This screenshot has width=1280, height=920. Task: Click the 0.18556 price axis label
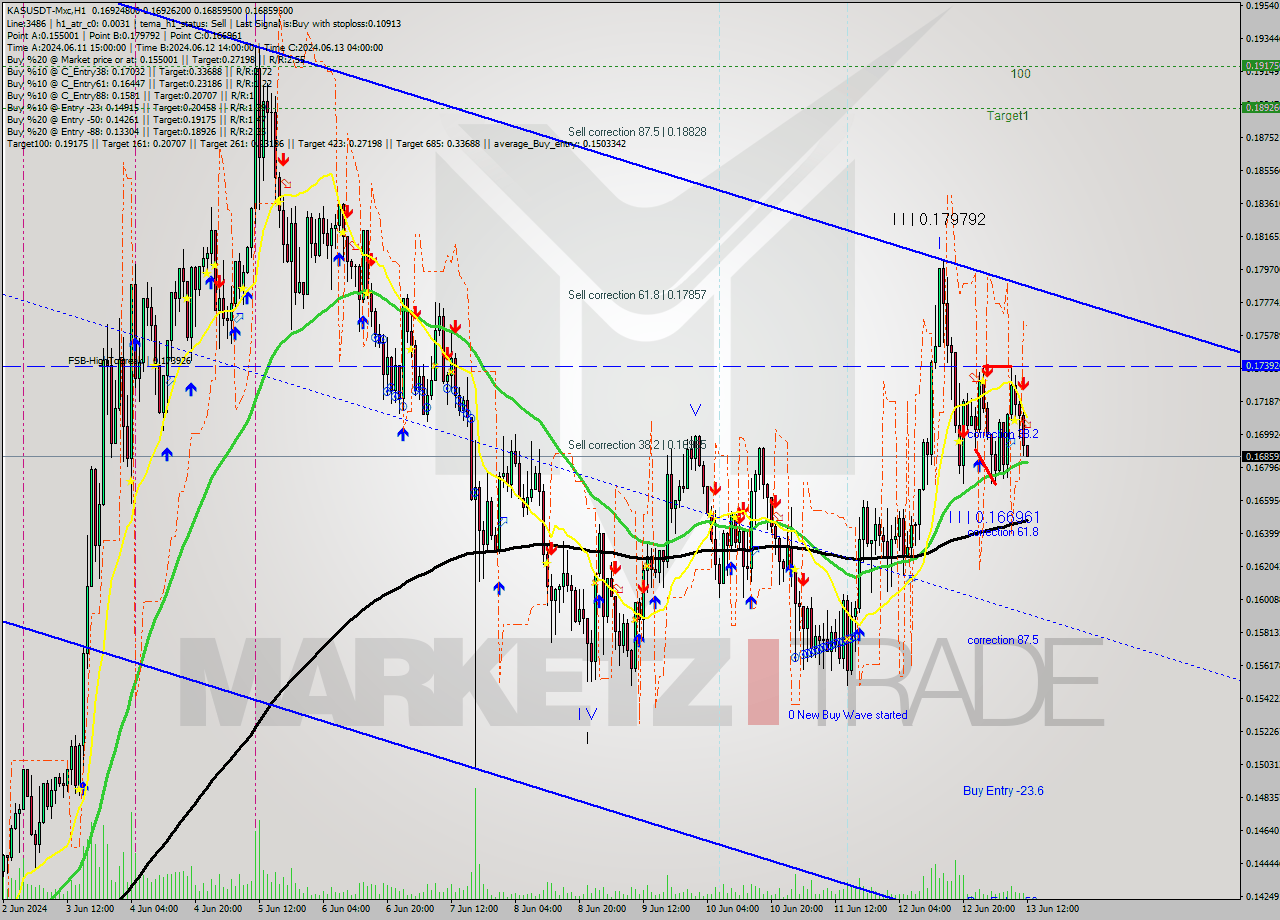coord(1262,170)
